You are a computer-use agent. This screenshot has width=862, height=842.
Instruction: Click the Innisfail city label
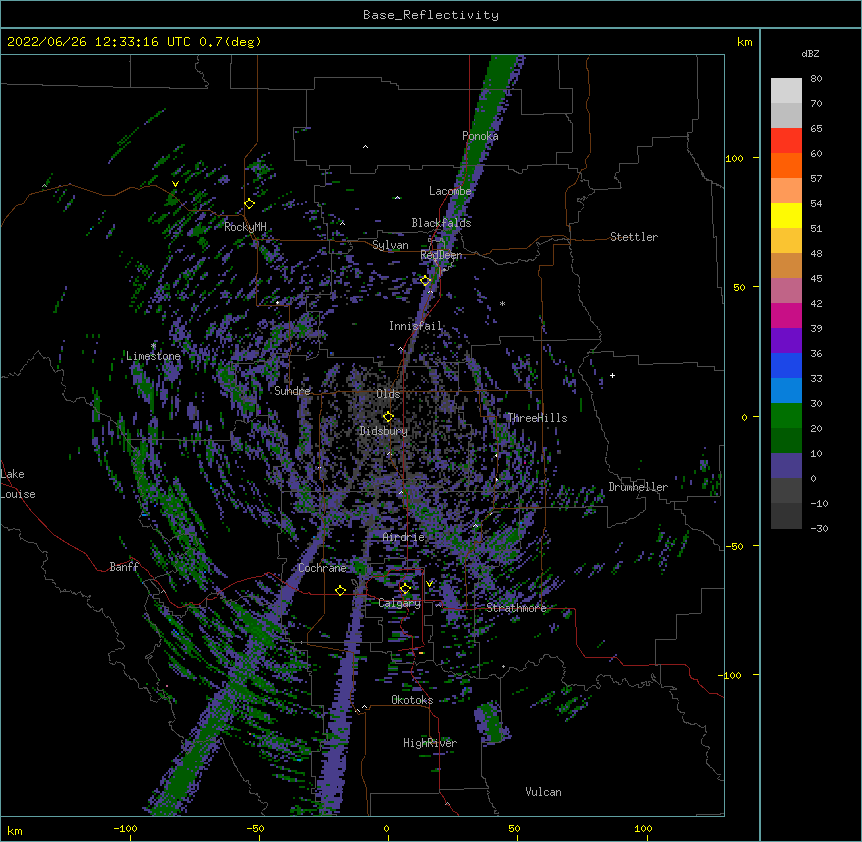[416, 326]
